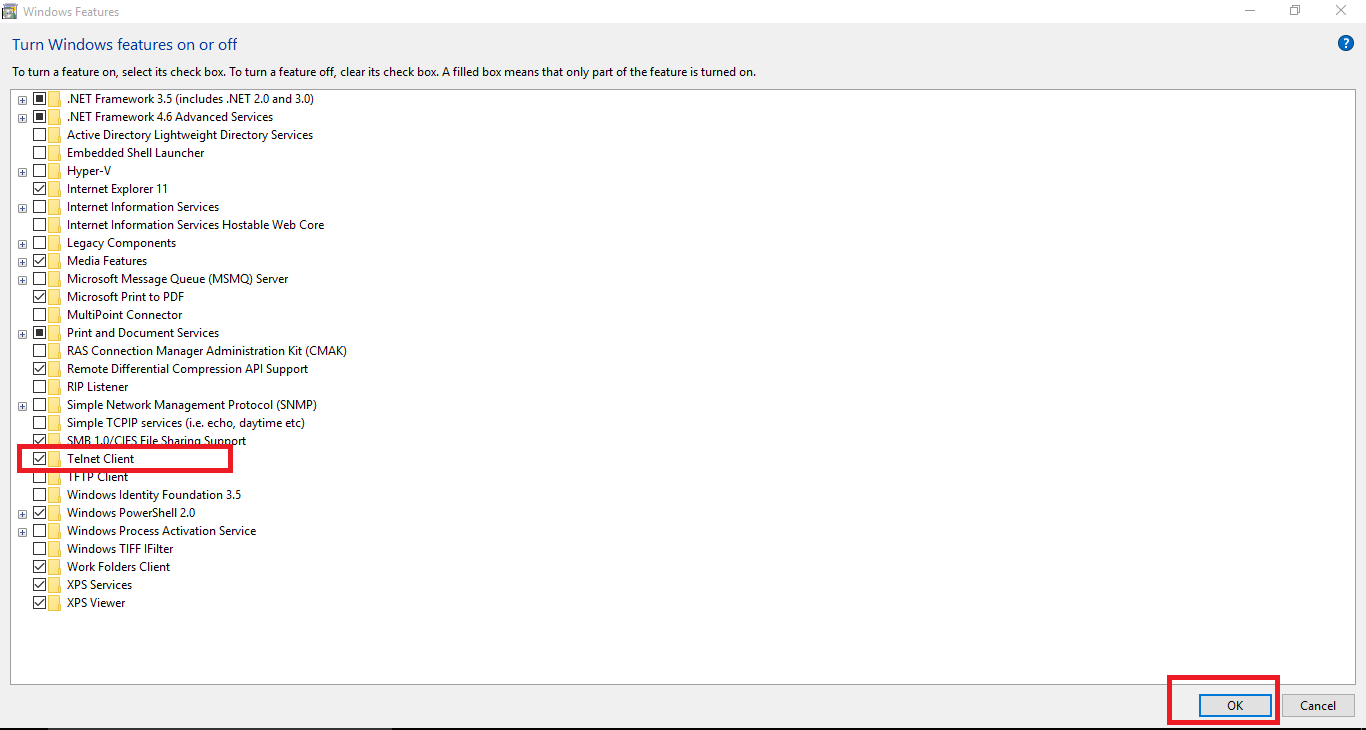Select "Remote Differential Compression API Support" text
The width and height of the screenshot is (1366, 730).
pyautogui.click(x=187, y=369)
